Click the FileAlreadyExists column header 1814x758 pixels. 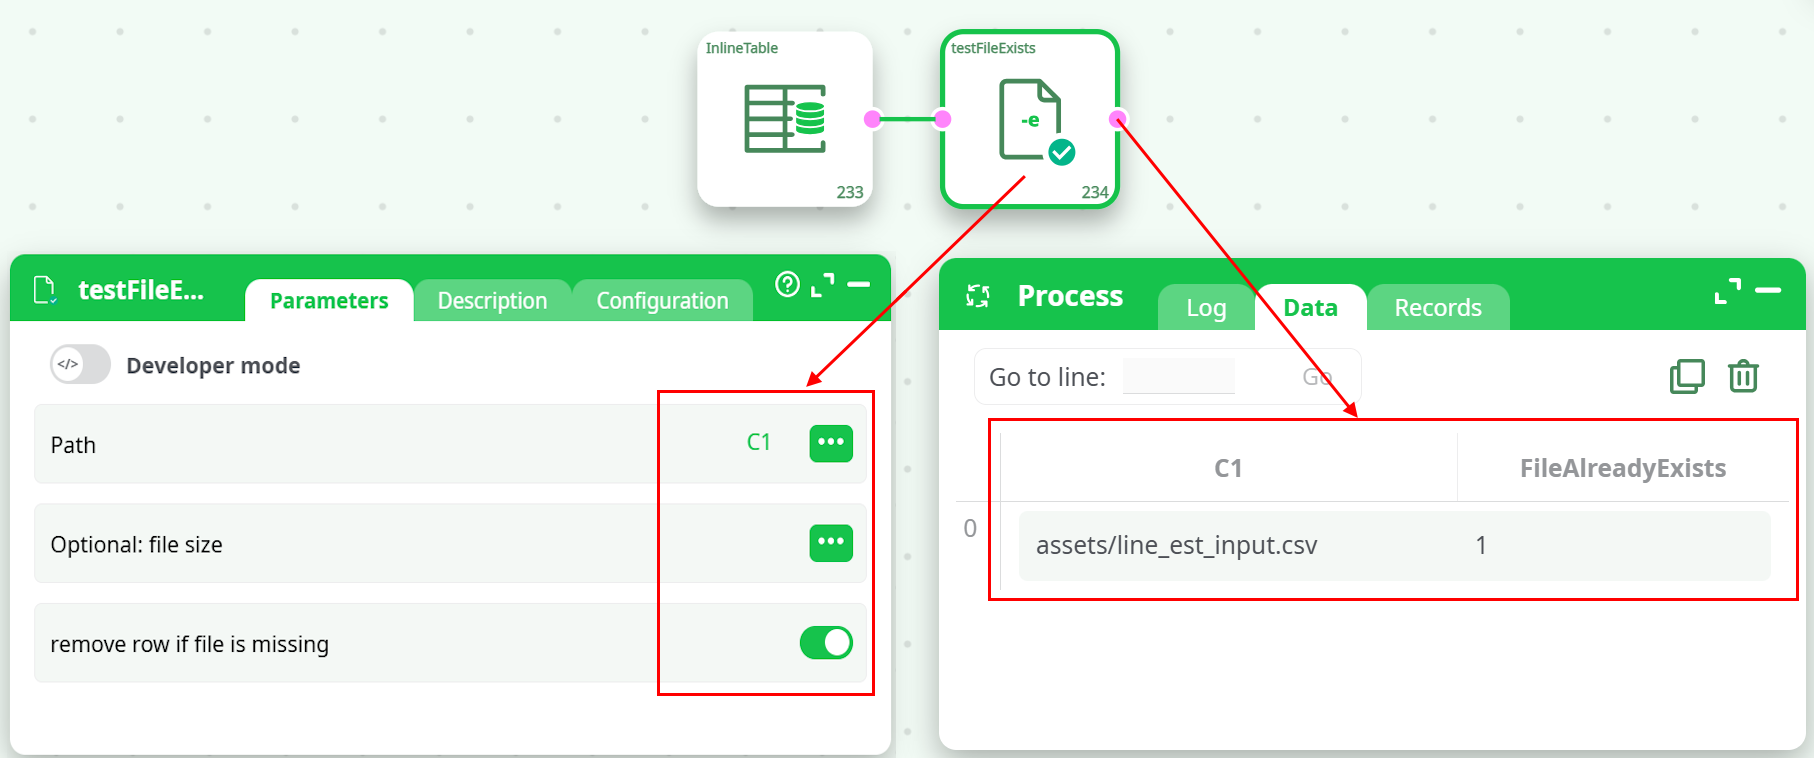click(1622, 468)
